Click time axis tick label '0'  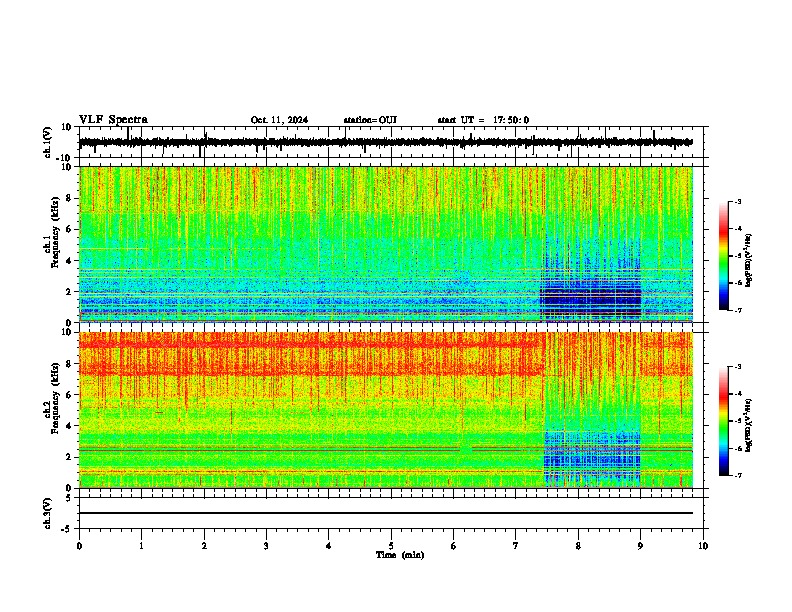[79, 546]
